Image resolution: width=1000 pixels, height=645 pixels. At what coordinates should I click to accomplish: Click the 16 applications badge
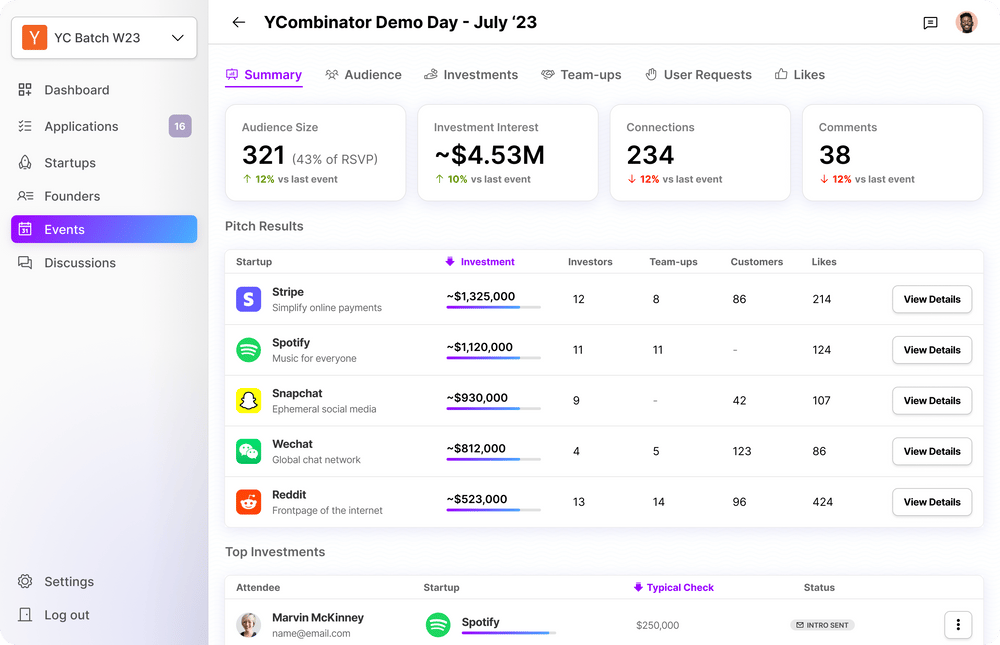coord(180,126)
